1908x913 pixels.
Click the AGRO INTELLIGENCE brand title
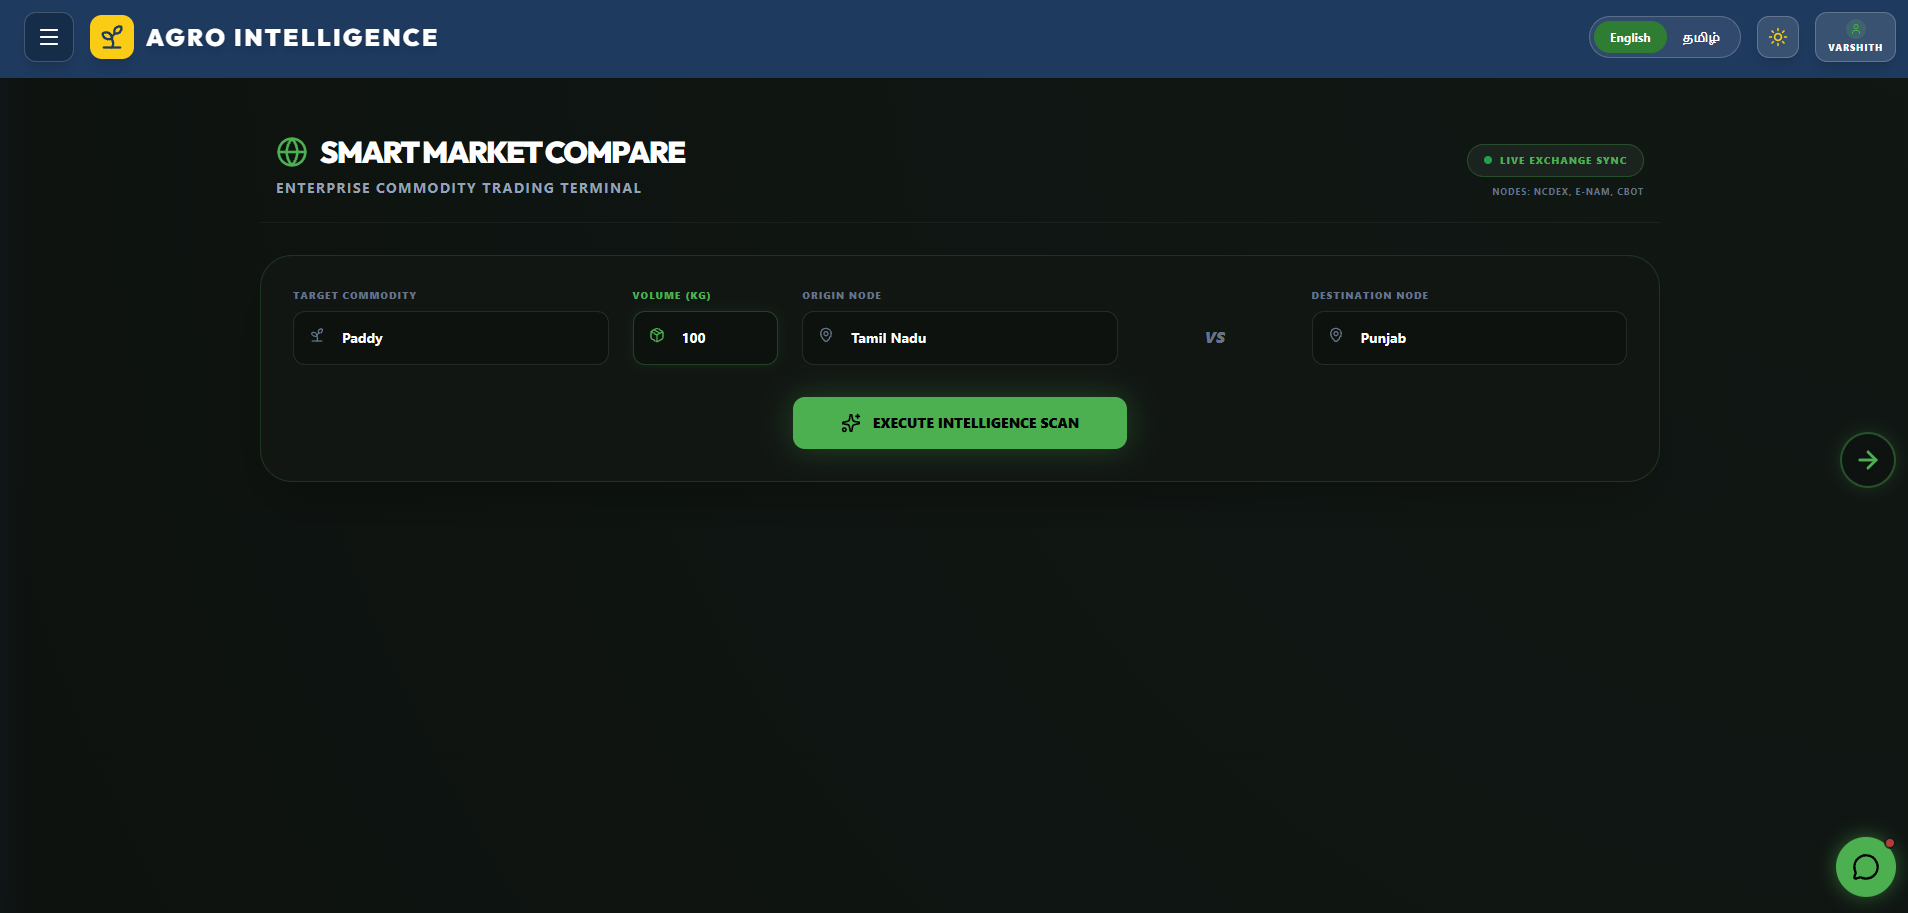pyautogui.click(x=292, y=38)
